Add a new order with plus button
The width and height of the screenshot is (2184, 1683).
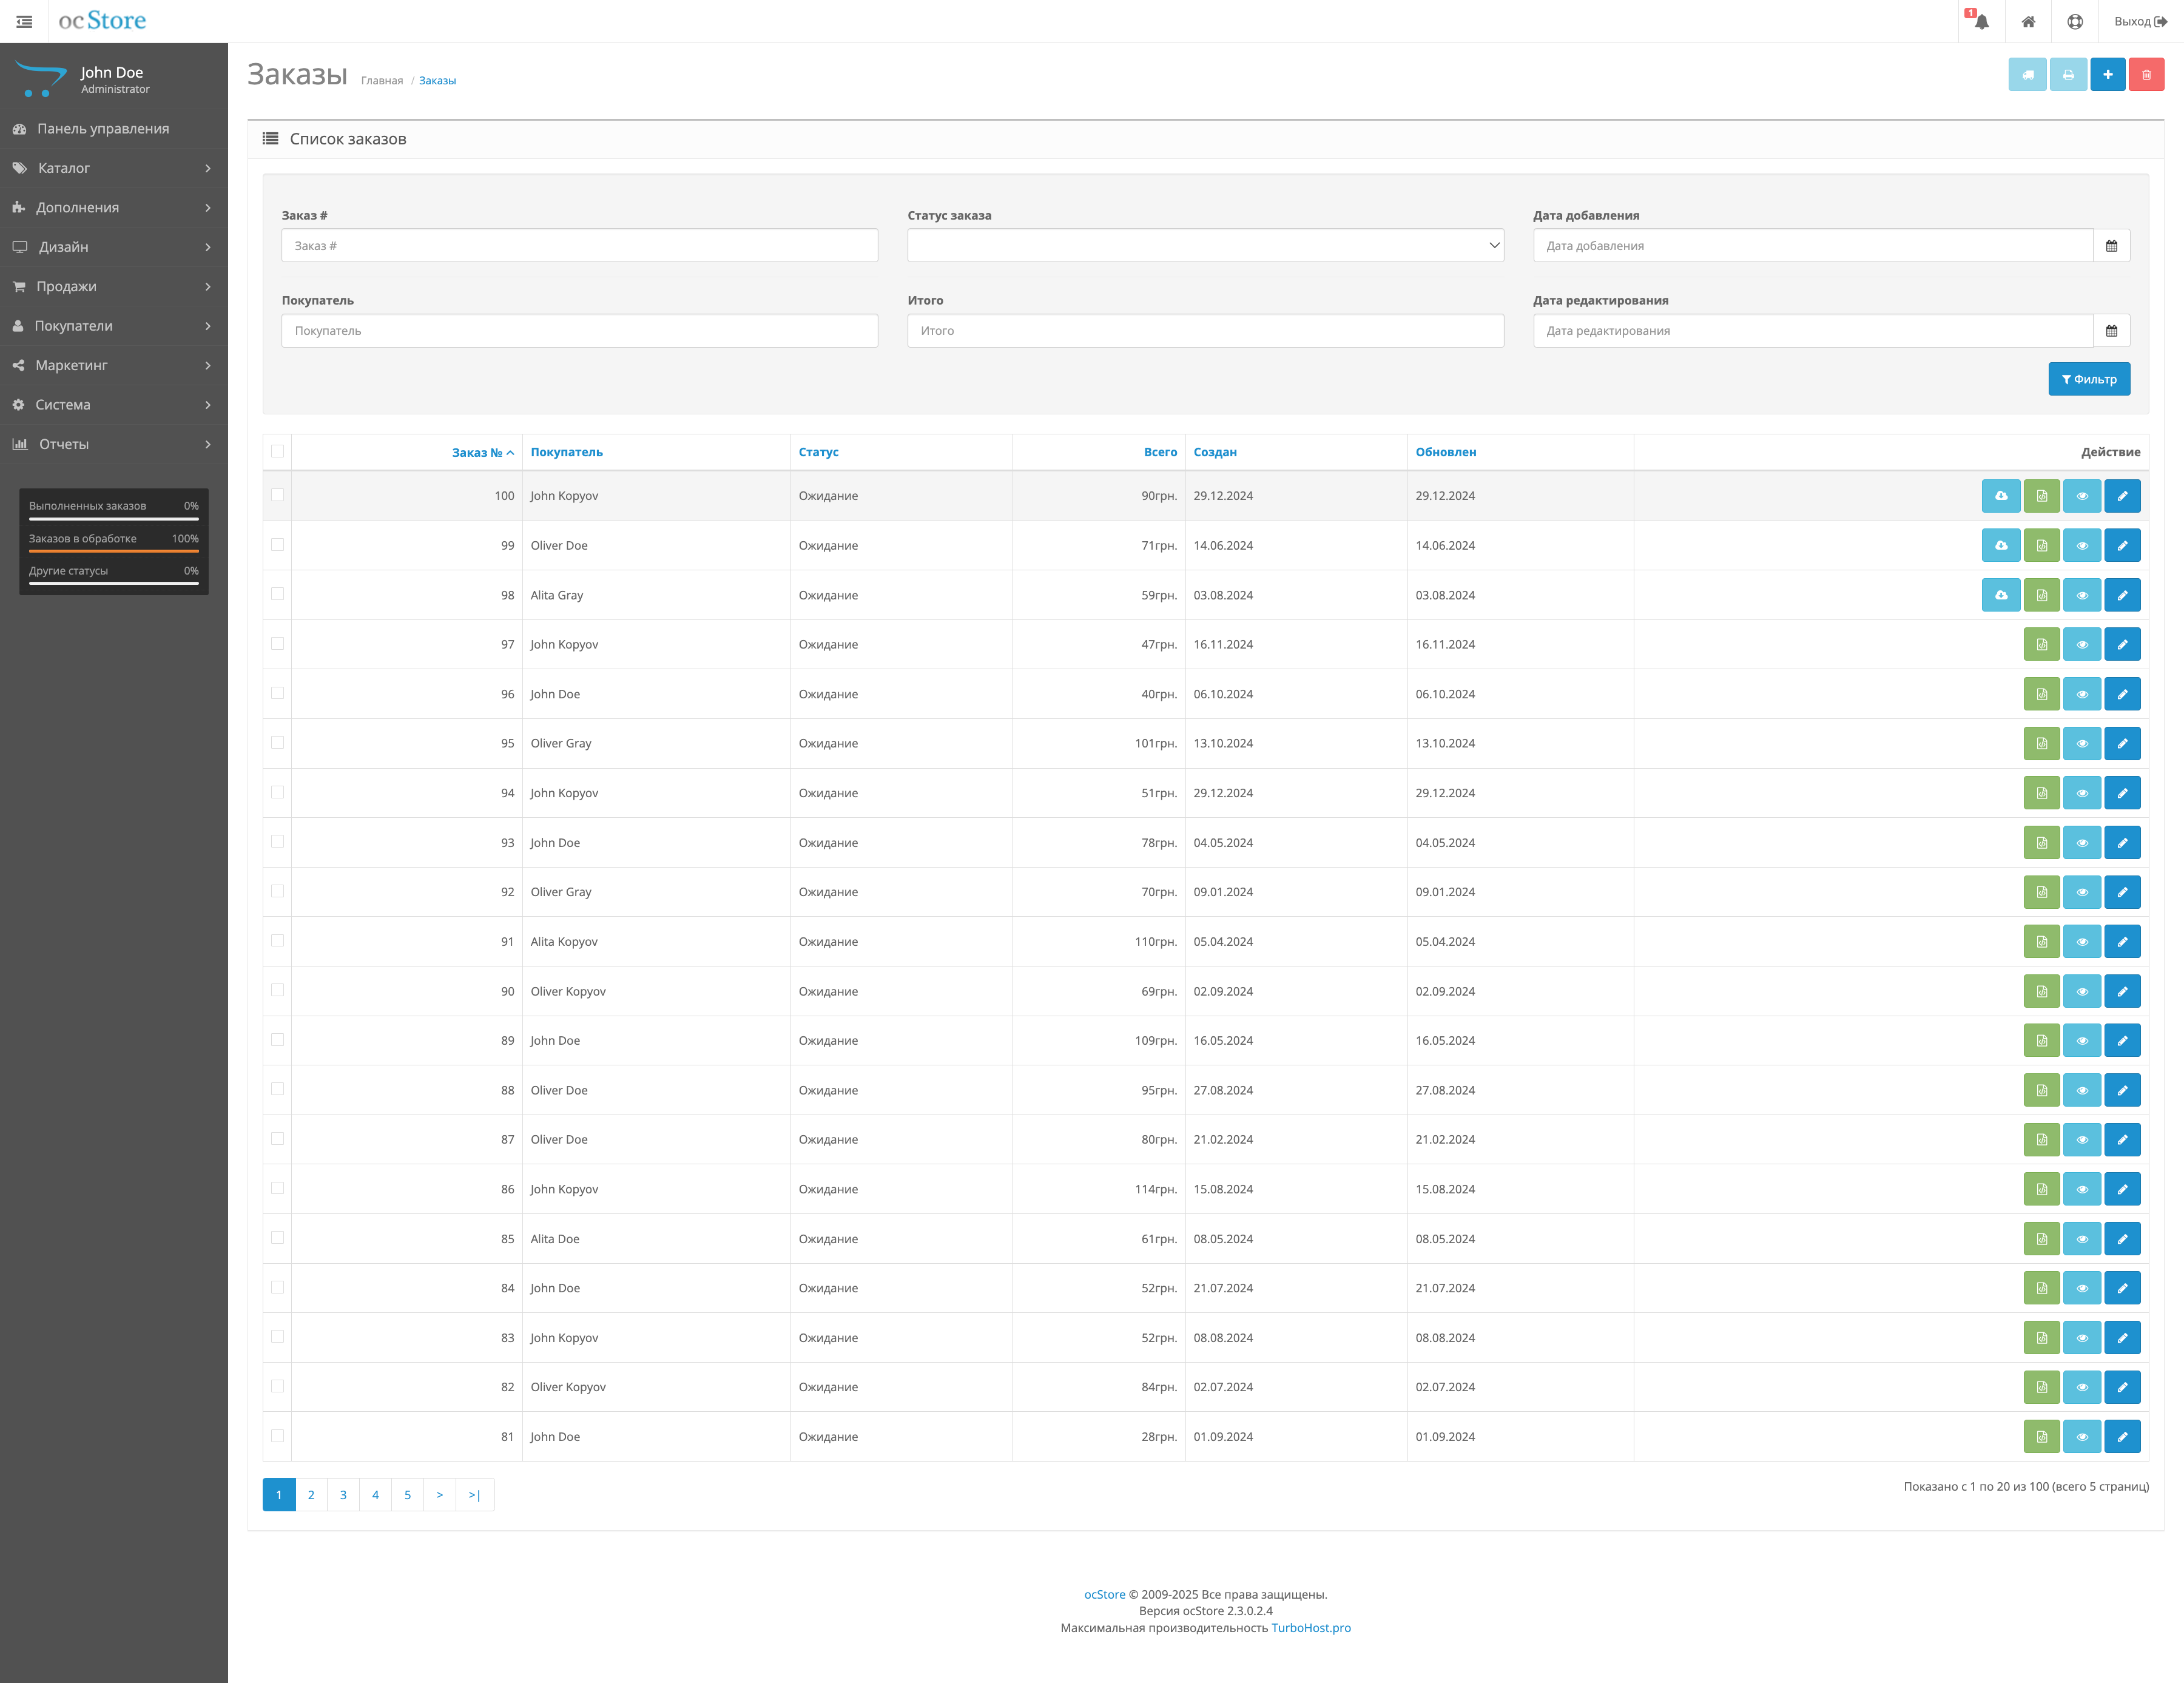click(2107, 74)
